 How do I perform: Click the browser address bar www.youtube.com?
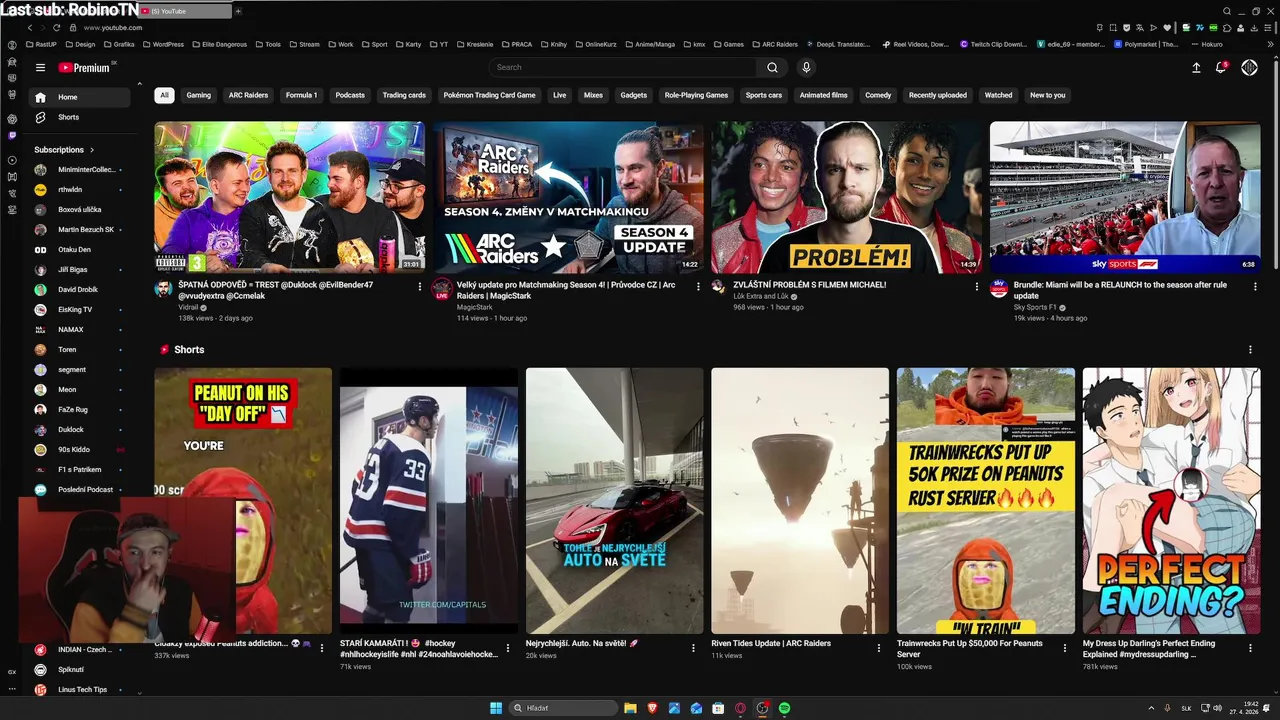point(113,27)
